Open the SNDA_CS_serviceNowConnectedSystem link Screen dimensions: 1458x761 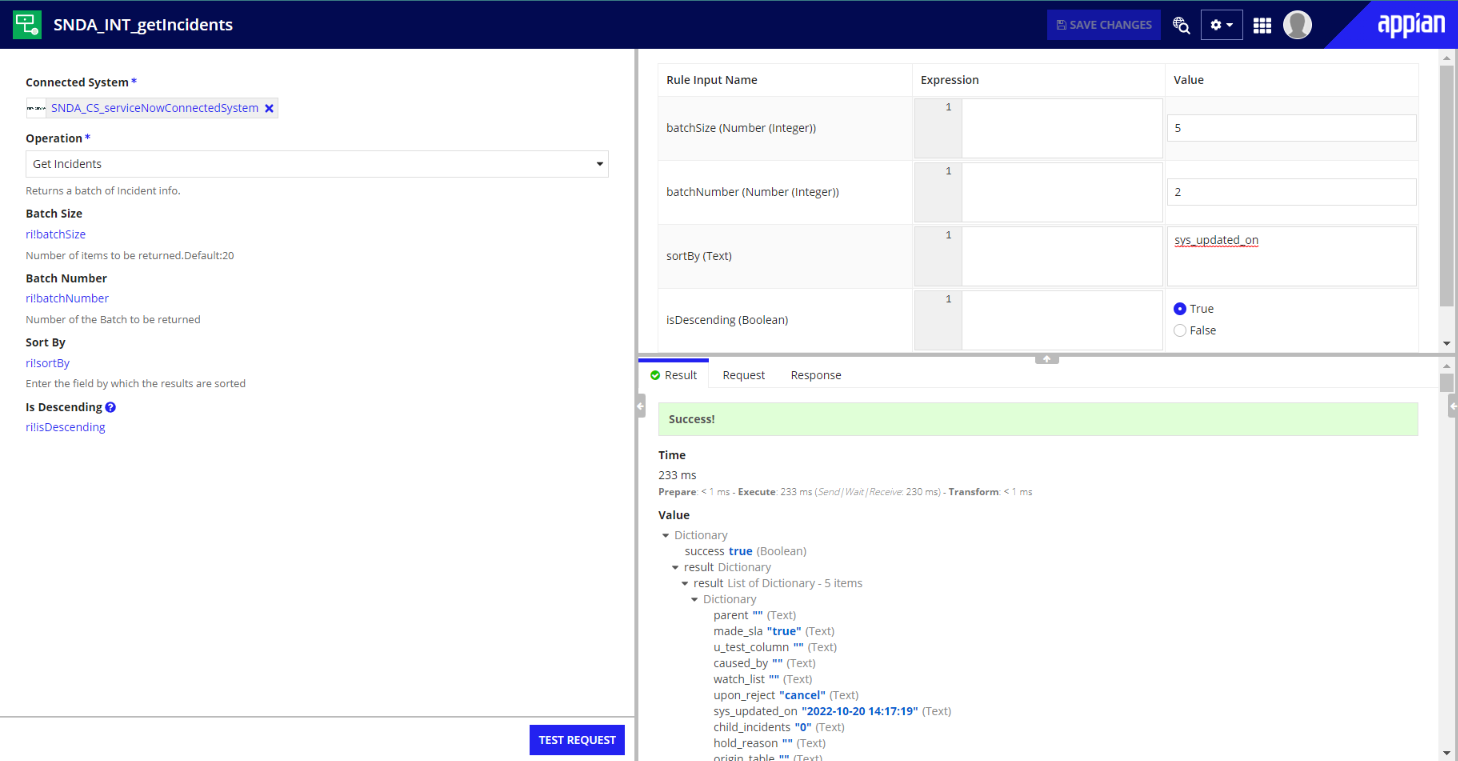(155, 108)
